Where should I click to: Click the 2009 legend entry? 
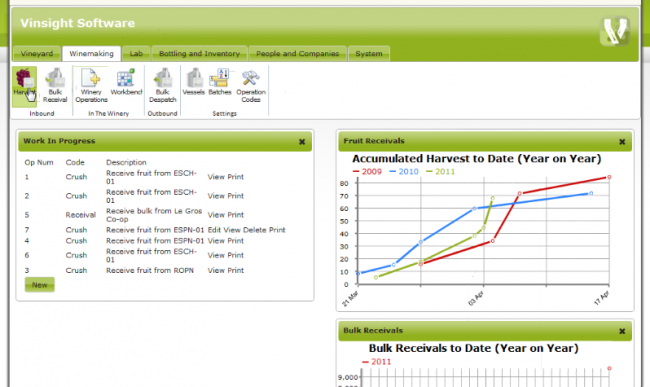click(367, 172)
